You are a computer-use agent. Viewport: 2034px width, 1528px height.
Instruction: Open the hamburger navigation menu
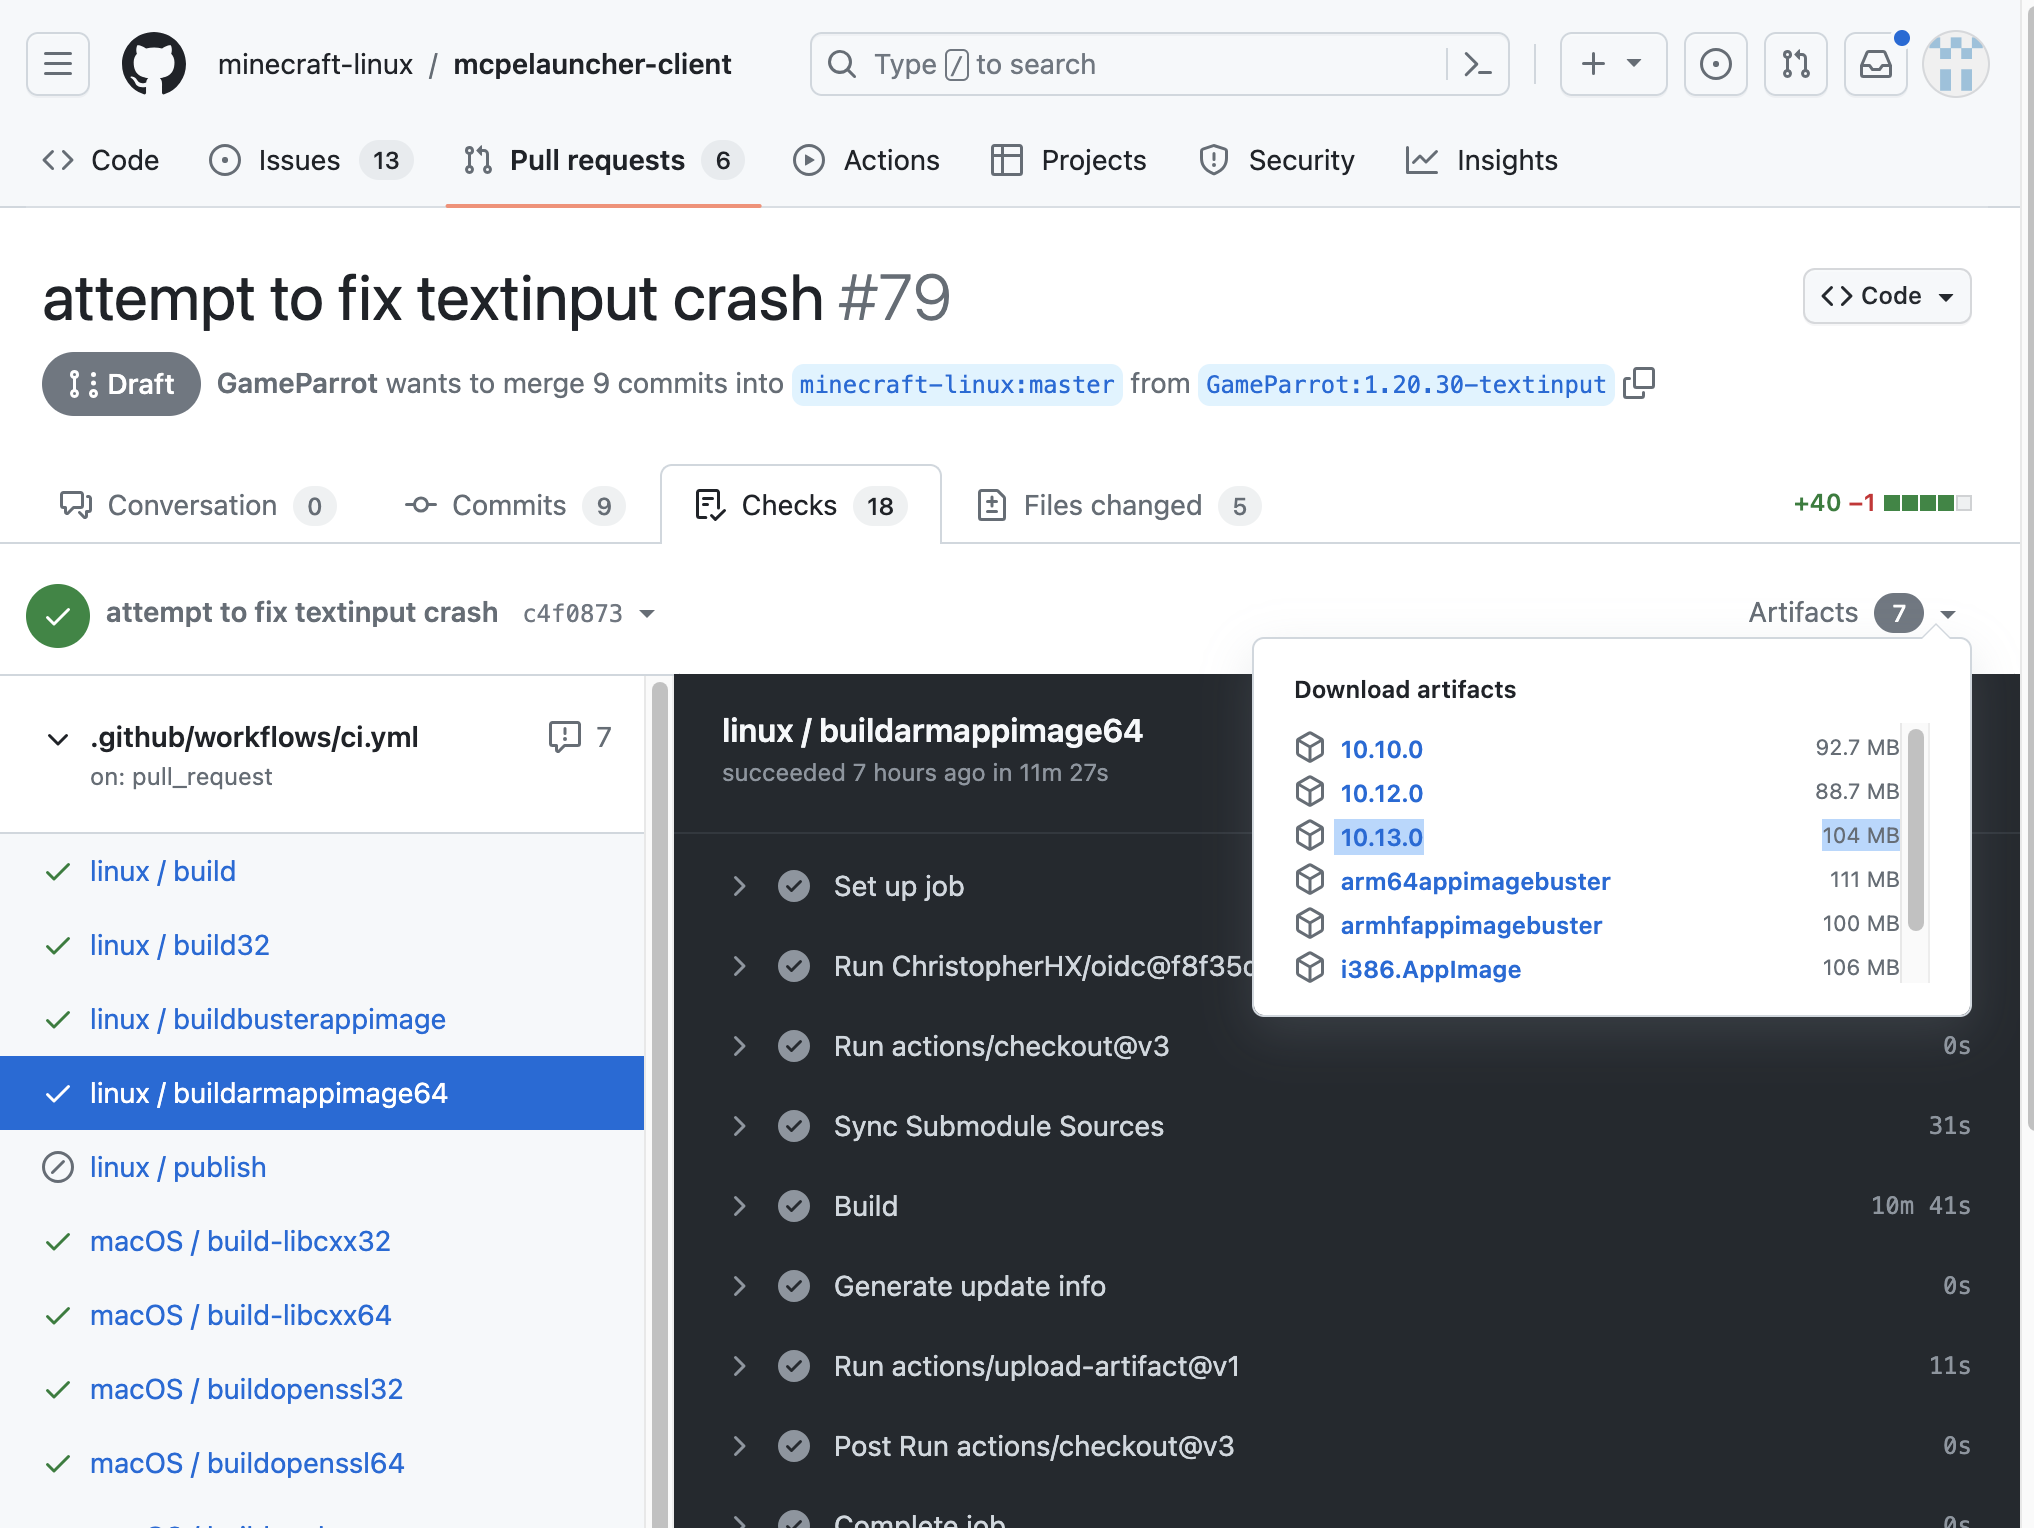57,63
